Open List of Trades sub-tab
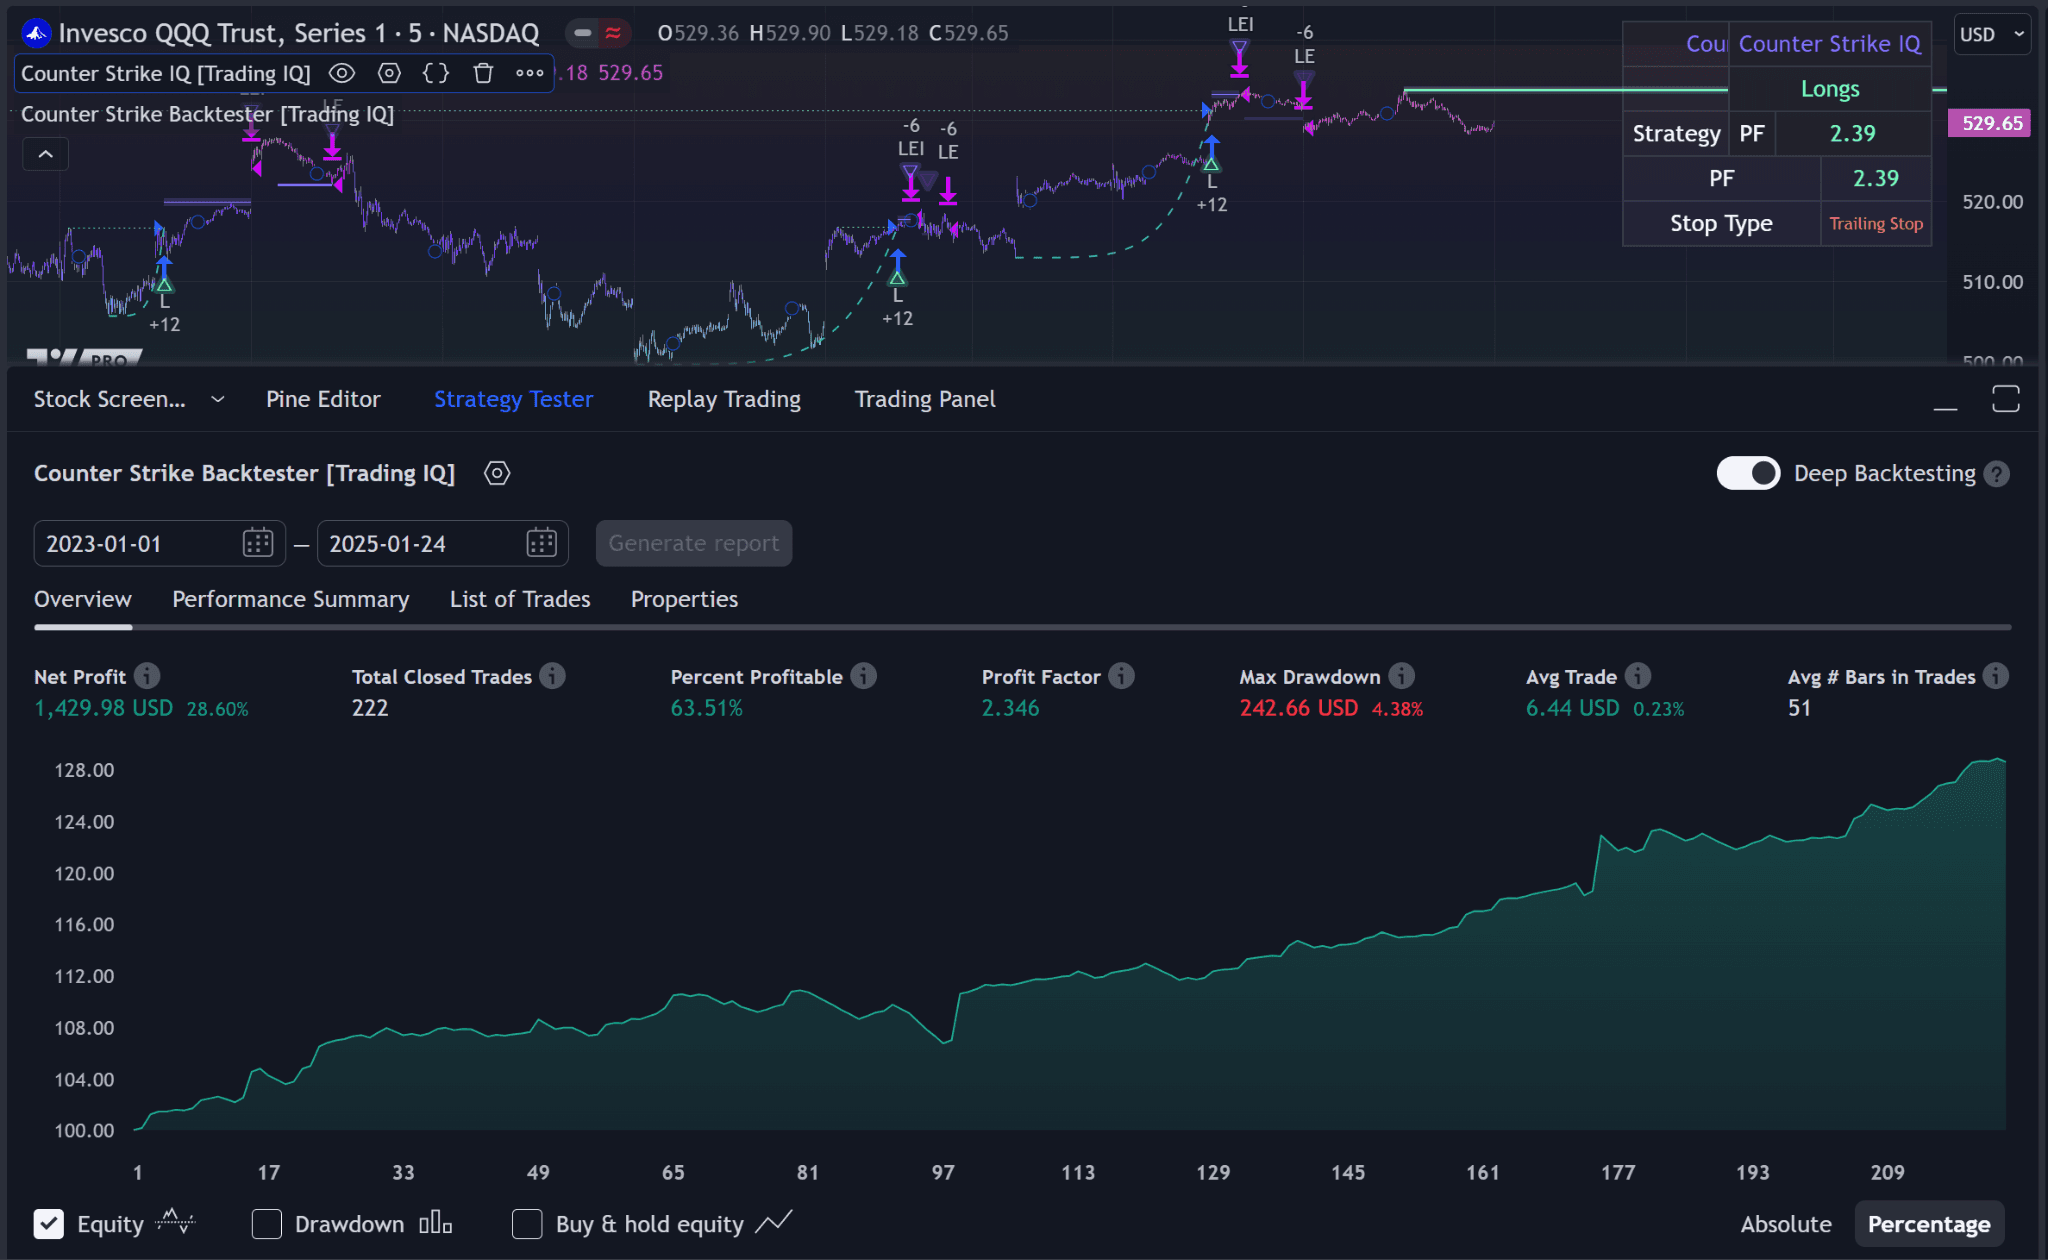This screenshot has height=1260, width=2048. [520, 599]
